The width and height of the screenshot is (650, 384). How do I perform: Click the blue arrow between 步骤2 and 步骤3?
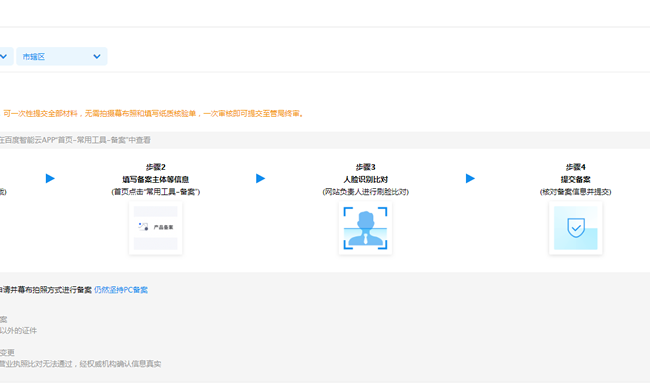(x=260, y=179)
